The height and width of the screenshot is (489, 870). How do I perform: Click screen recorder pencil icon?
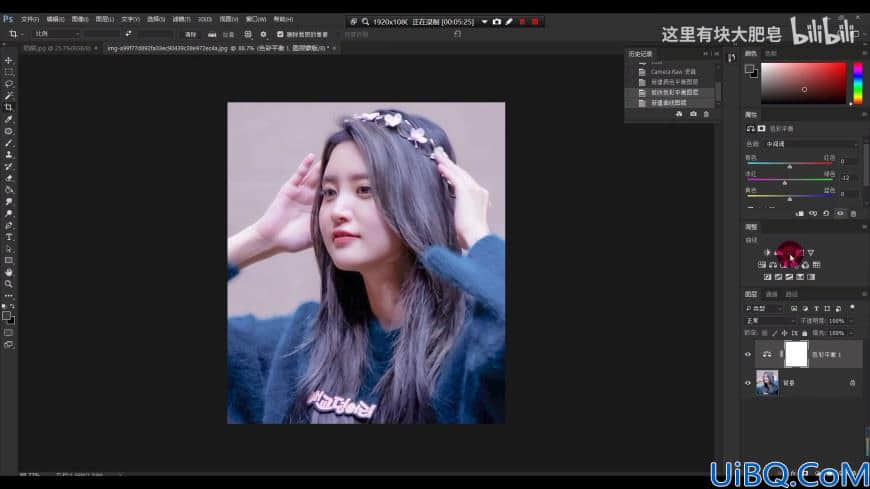509,22
